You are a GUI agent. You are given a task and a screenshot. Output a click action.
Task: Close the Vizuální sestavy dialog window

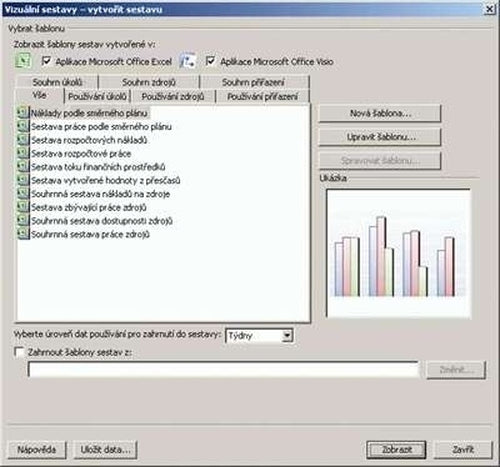[x=489, y=9]
